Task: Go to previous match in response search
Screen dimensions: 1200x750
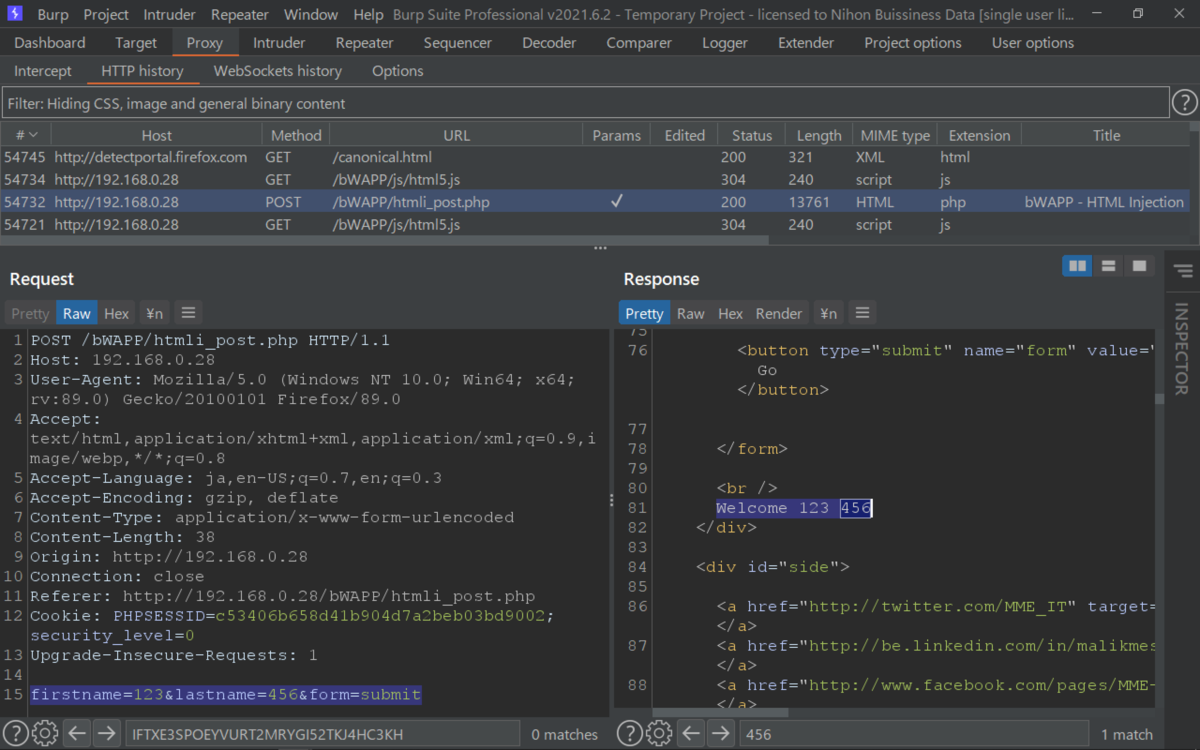Action: [x=691, y=734]
